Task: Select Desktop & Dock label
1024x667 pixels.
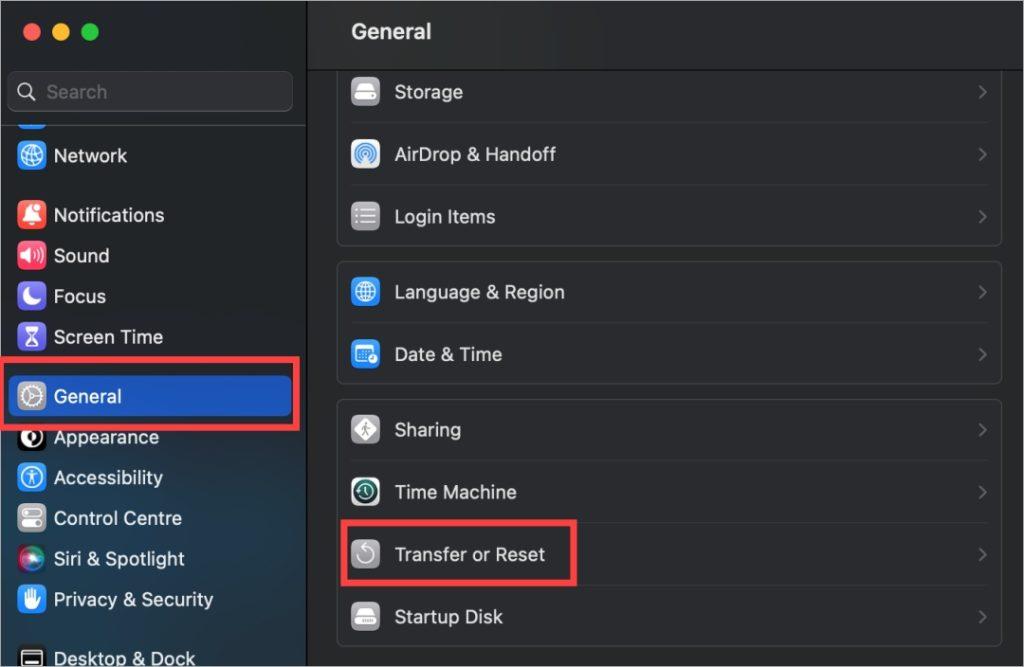Action: coord(124,657)
